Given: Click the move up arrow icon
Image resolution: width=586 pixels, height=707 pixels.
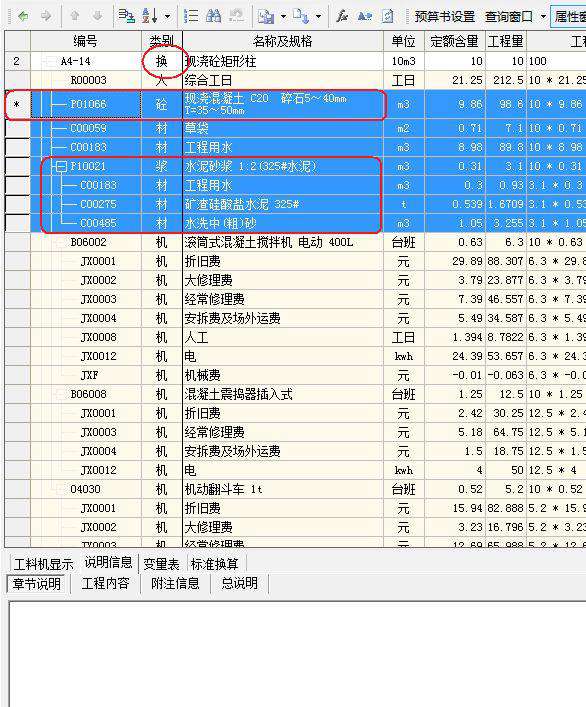Looking at the screenshot, I should tap(75, 17).
